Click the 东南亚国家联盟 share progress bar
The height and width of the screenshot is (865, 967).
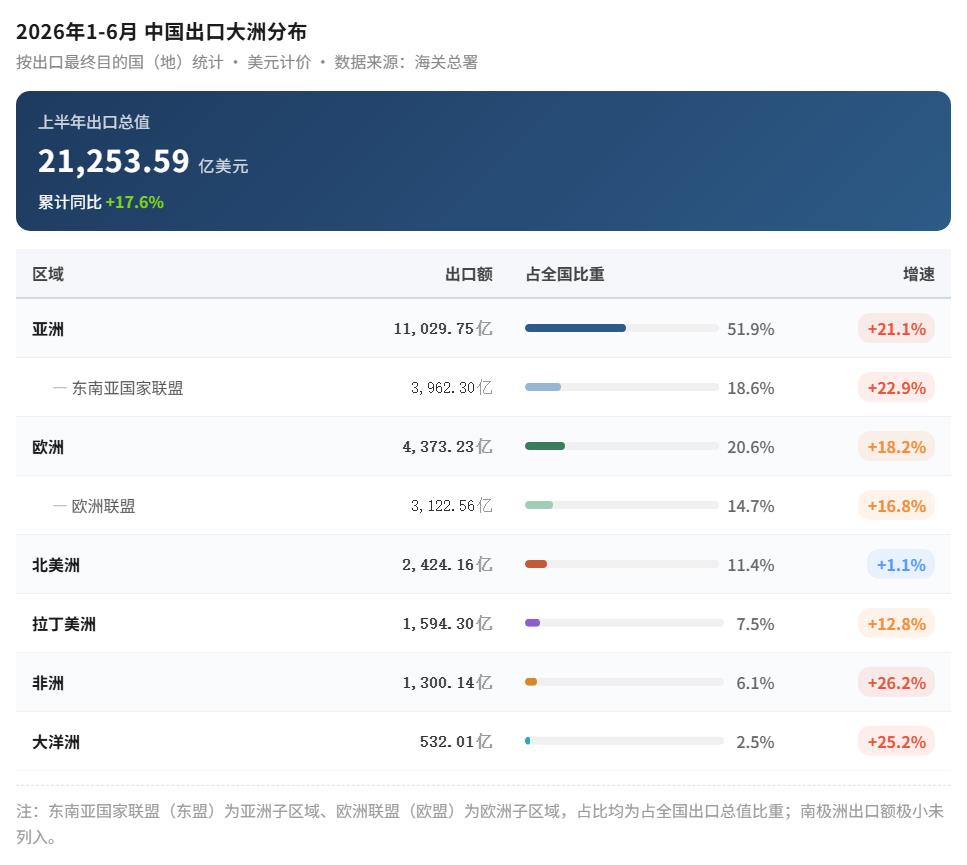[622, 387]
